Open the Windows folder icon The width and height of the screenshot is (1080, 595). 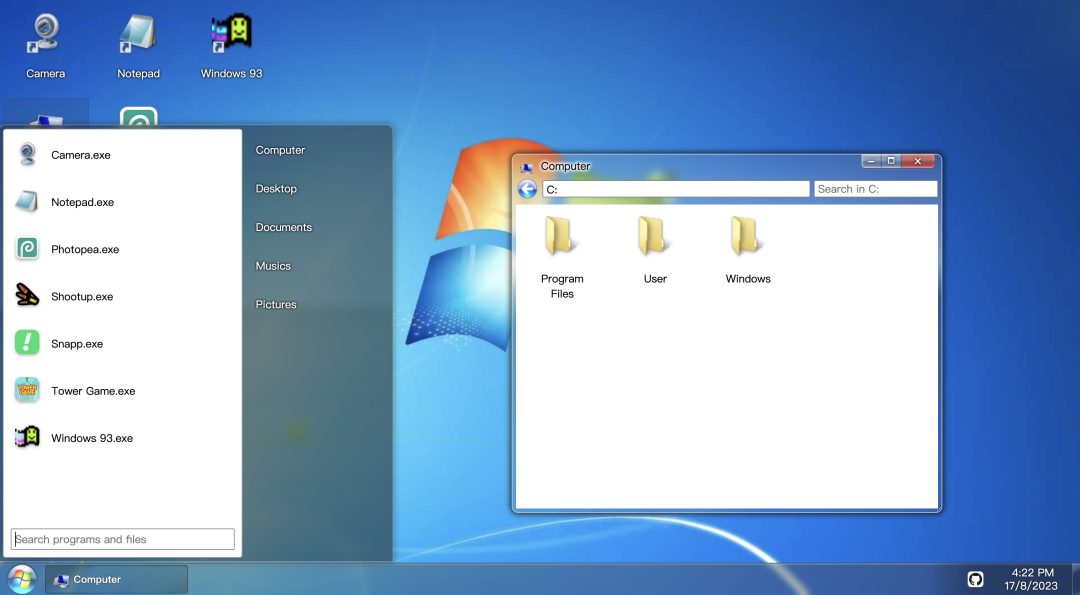pyautogui.click(x=747, y=236)
